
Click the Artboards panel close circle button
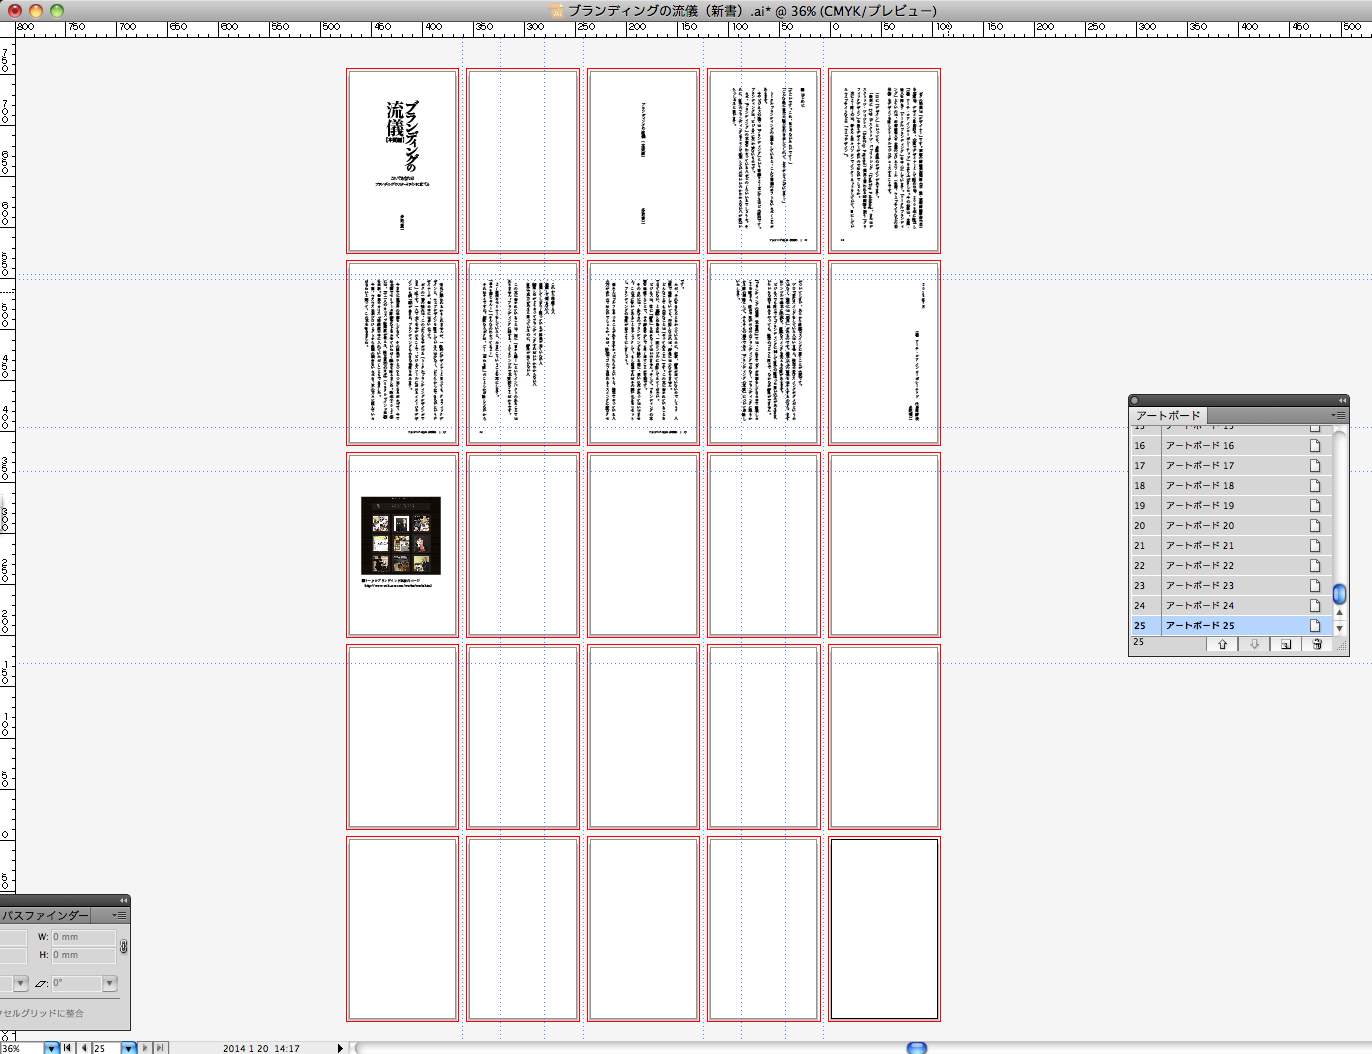click(1135, 400)
